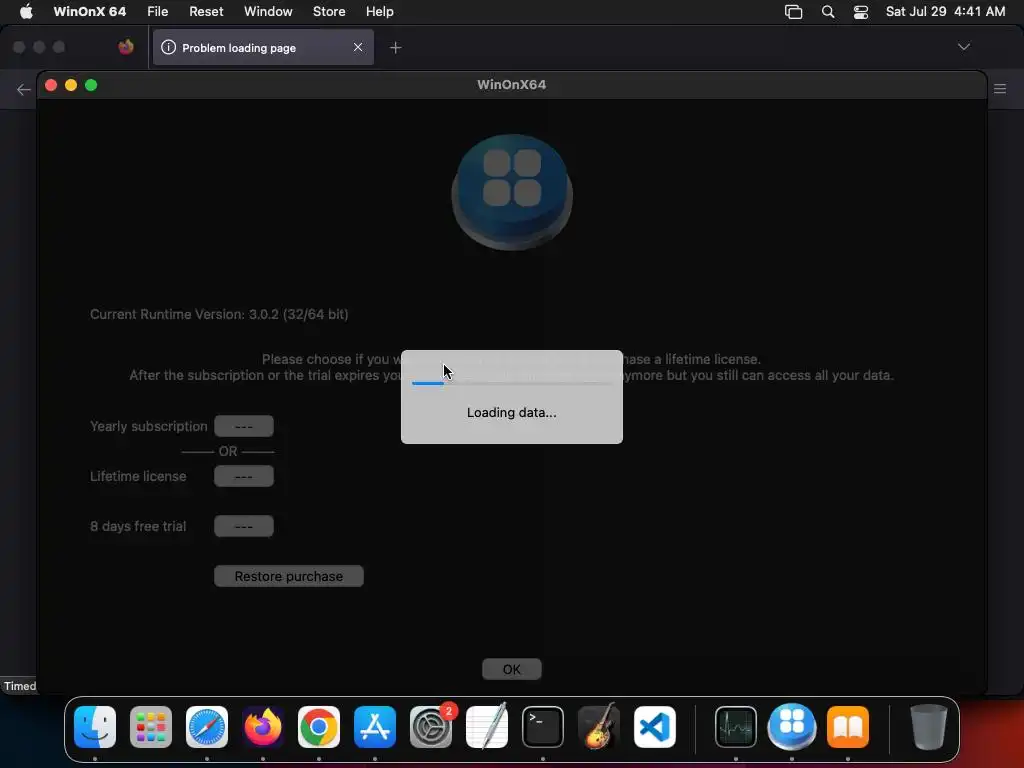Viewport: 1024px width, 768px height.
Task: Click Restore purchase
Action: click(289, 576)
